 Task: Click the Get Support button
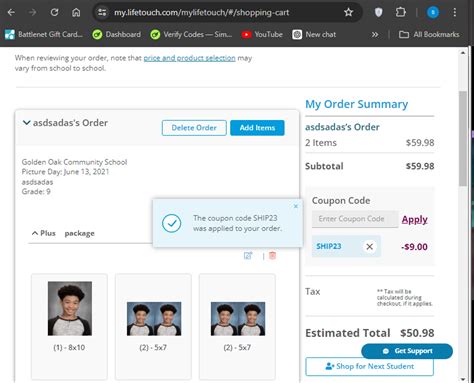coord(407,351)
